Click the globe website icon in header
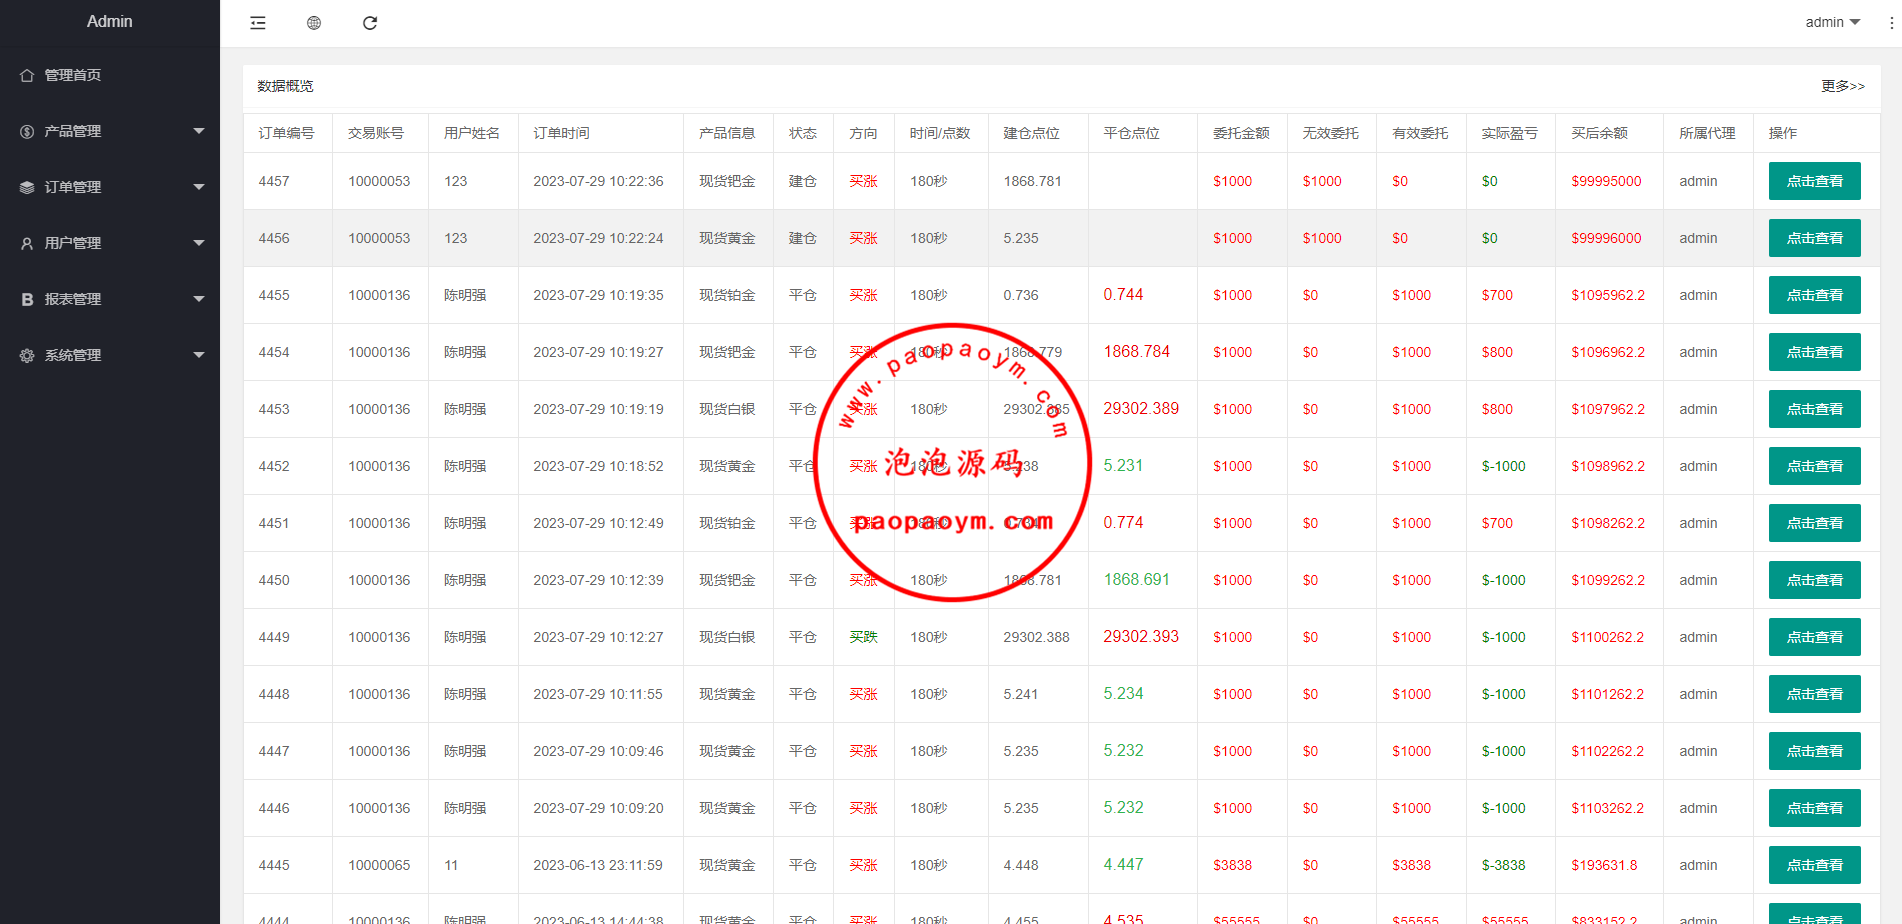Viewport: 1902px width, 924px height. click(314, 23)
